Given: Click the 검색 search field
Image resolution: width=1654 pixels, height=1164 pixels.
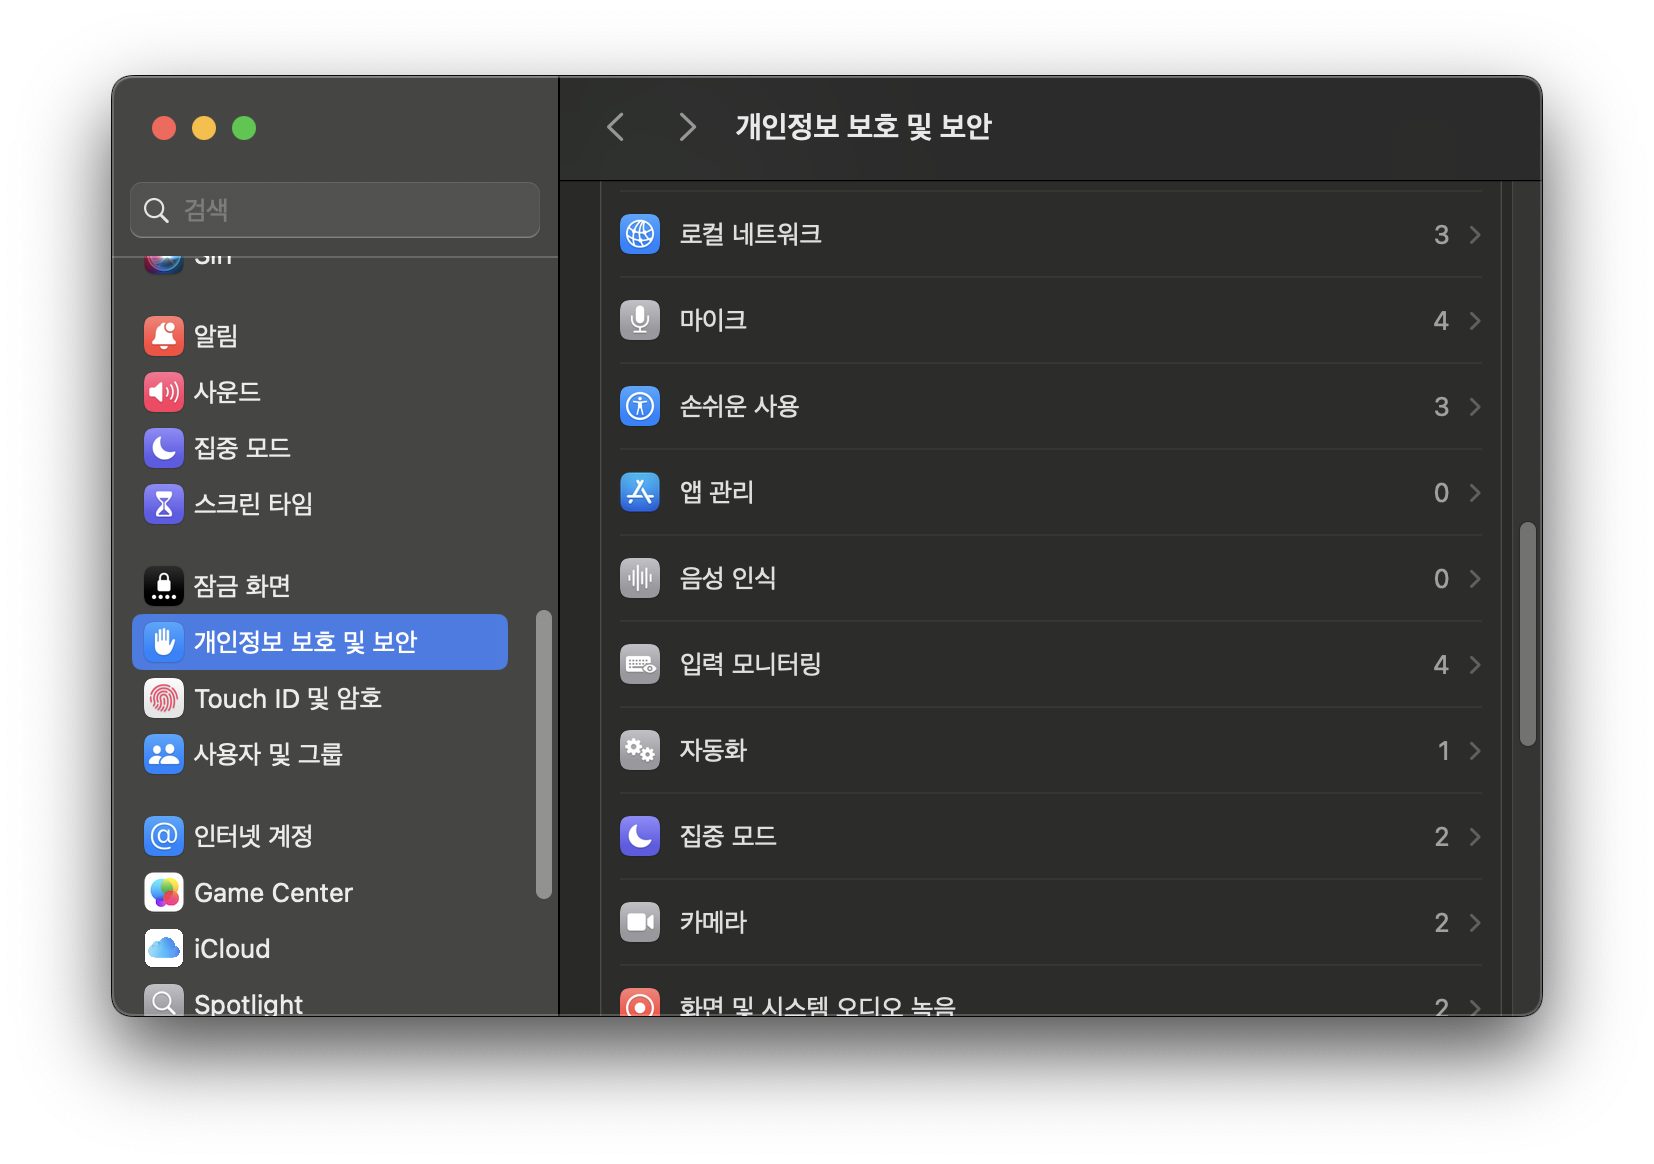Looking at the screenshot, I should pyautogui.click(x=335, y=210).
